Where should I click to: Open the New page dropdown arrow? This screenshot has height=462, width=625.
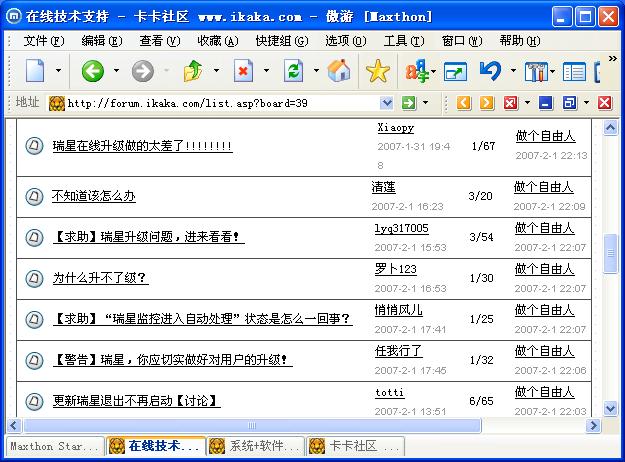click(x=58, y=71)
